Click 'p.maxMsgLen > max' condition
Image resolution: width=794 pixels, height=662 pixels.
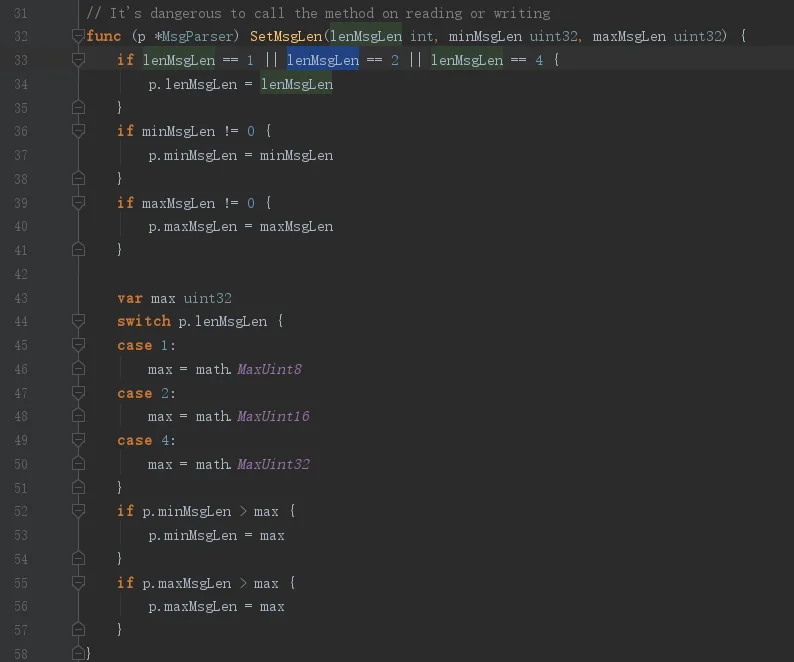pyautogui.click(x=211, y=583)
